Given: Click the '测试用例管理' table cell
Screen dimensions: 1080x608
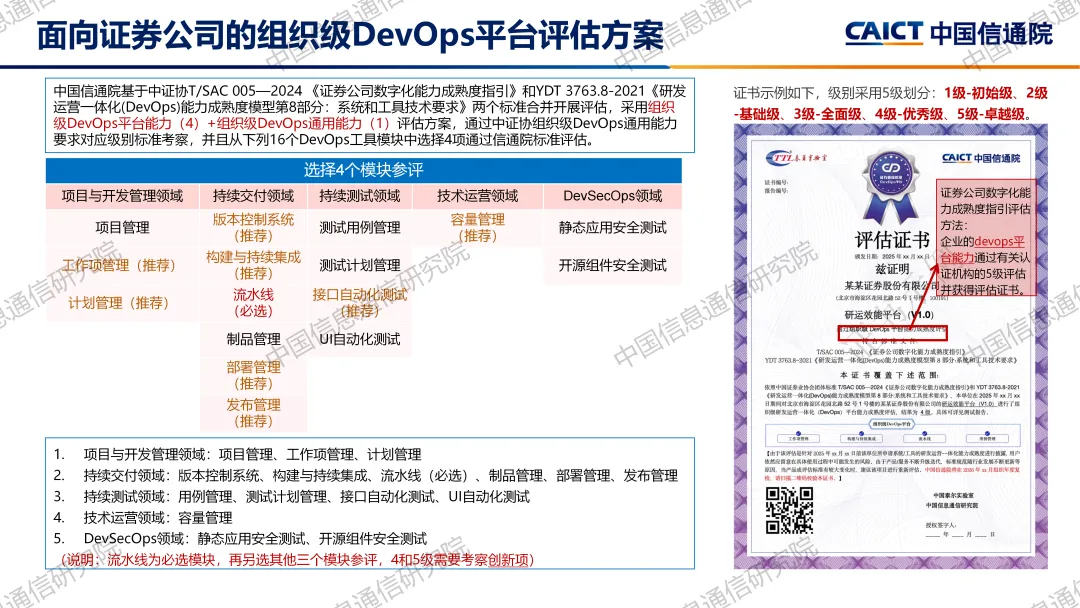Looking at the screenshot, I should (x=360, y=228).
